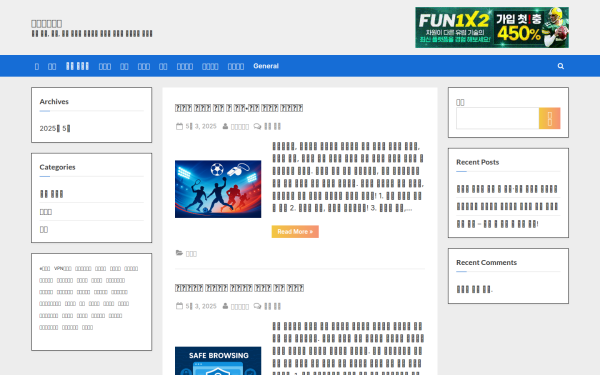600x375 pixels.
Task: Click the date 5 3, 2025 above the Safe Browsing post
Action: (x=201, y=306)
